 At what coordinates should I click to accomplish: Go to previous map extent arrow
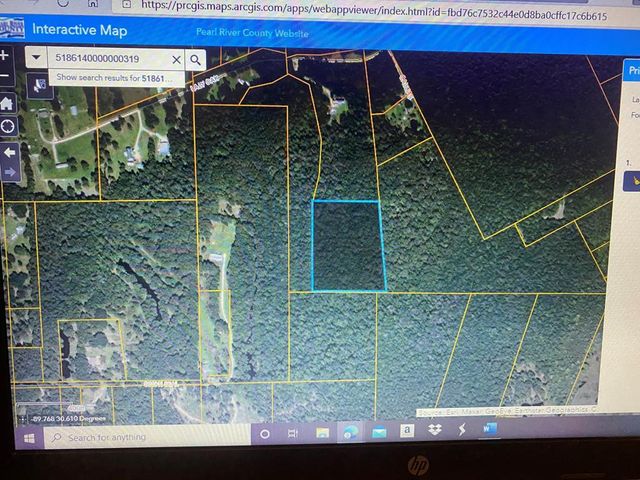pos(9,152)
